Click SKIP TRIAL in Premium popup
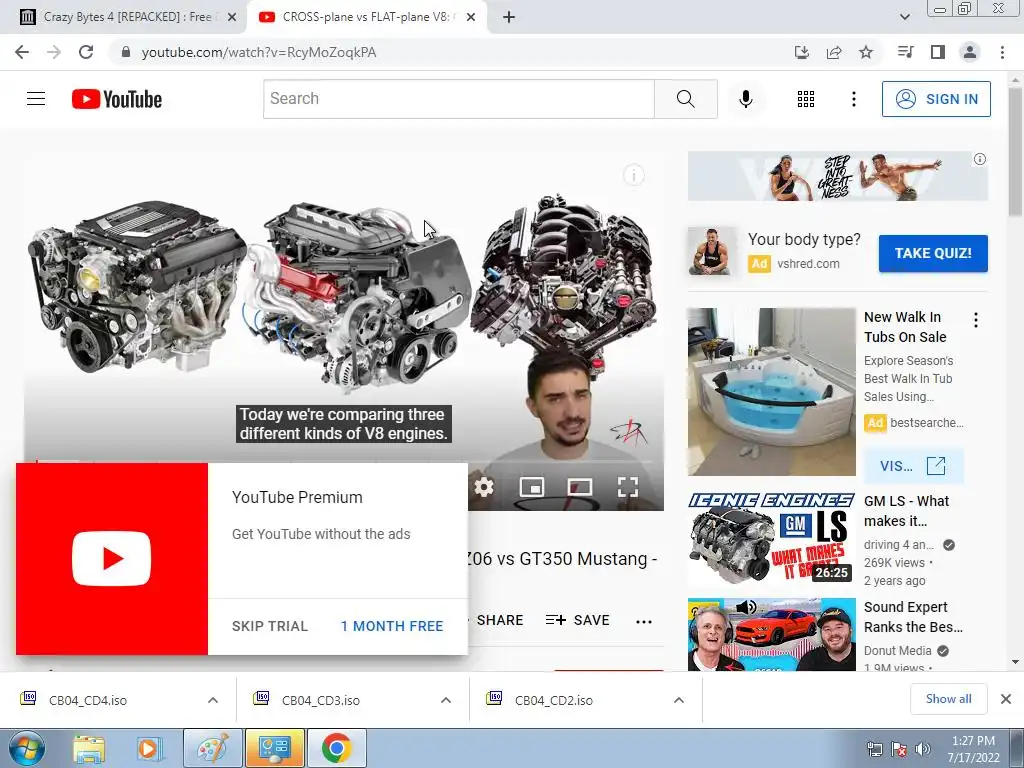This screenshot has height=768, width=1024. point(270,626)
